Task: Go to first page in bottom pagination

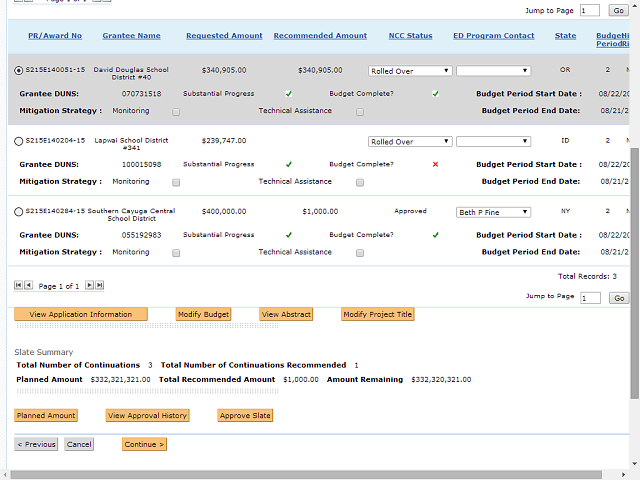Action: pyautogui.click(x=18, y=285)
